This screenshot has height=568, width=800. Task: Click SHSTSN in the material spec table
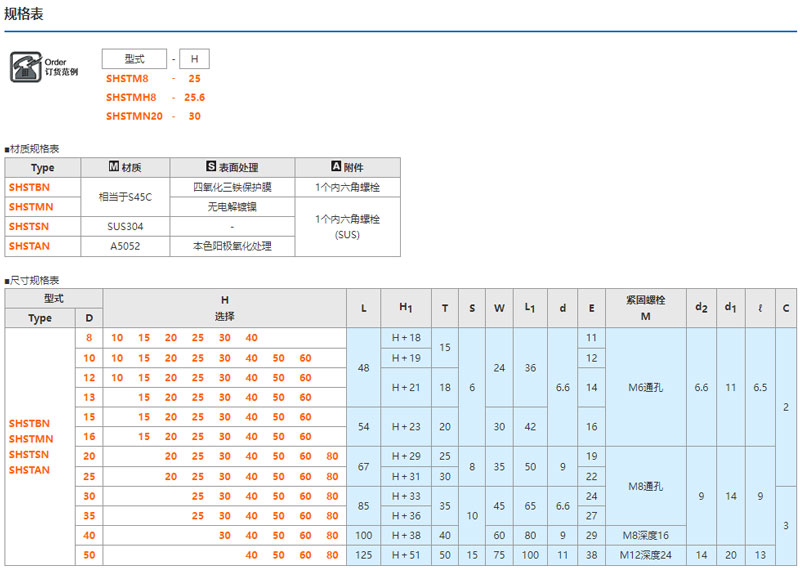29,226
